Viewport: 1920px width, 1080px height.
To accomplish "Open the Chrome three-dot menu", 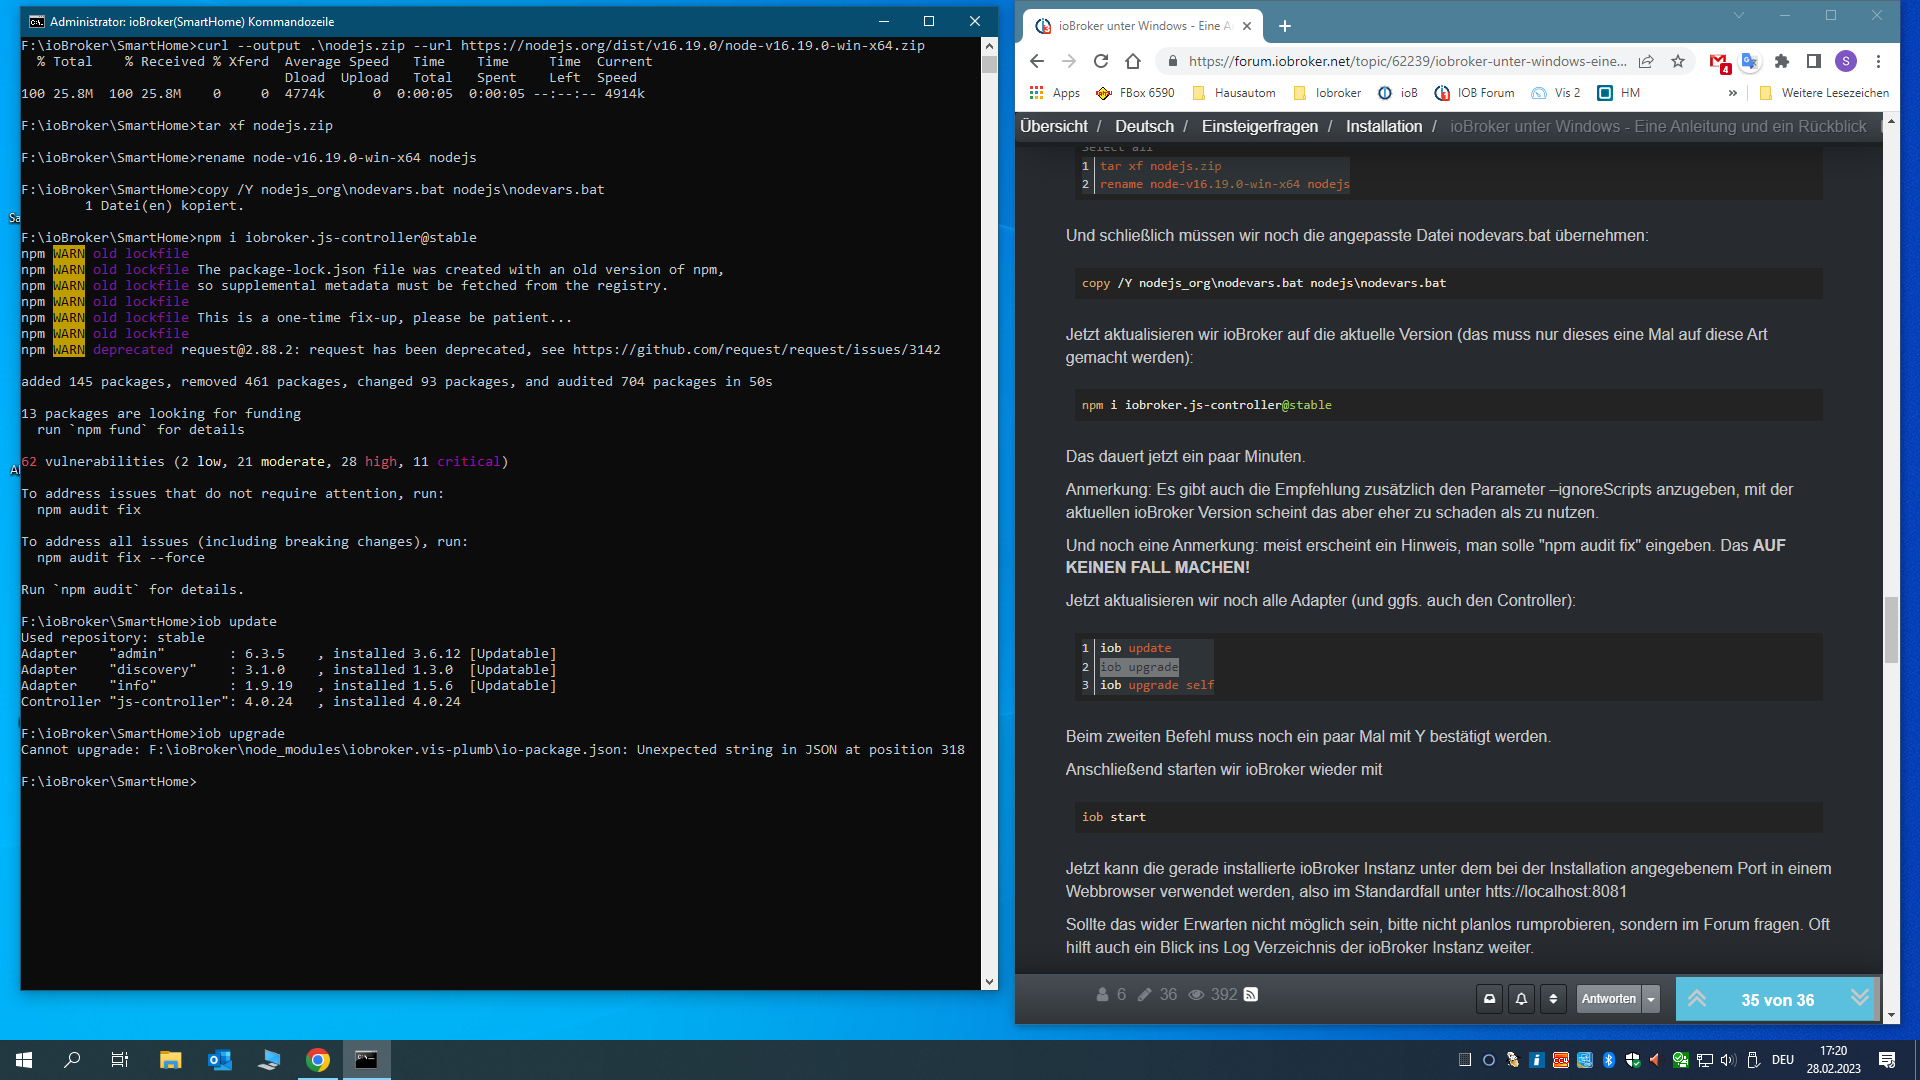I will pyautogui.click(x=1878, y=61).
